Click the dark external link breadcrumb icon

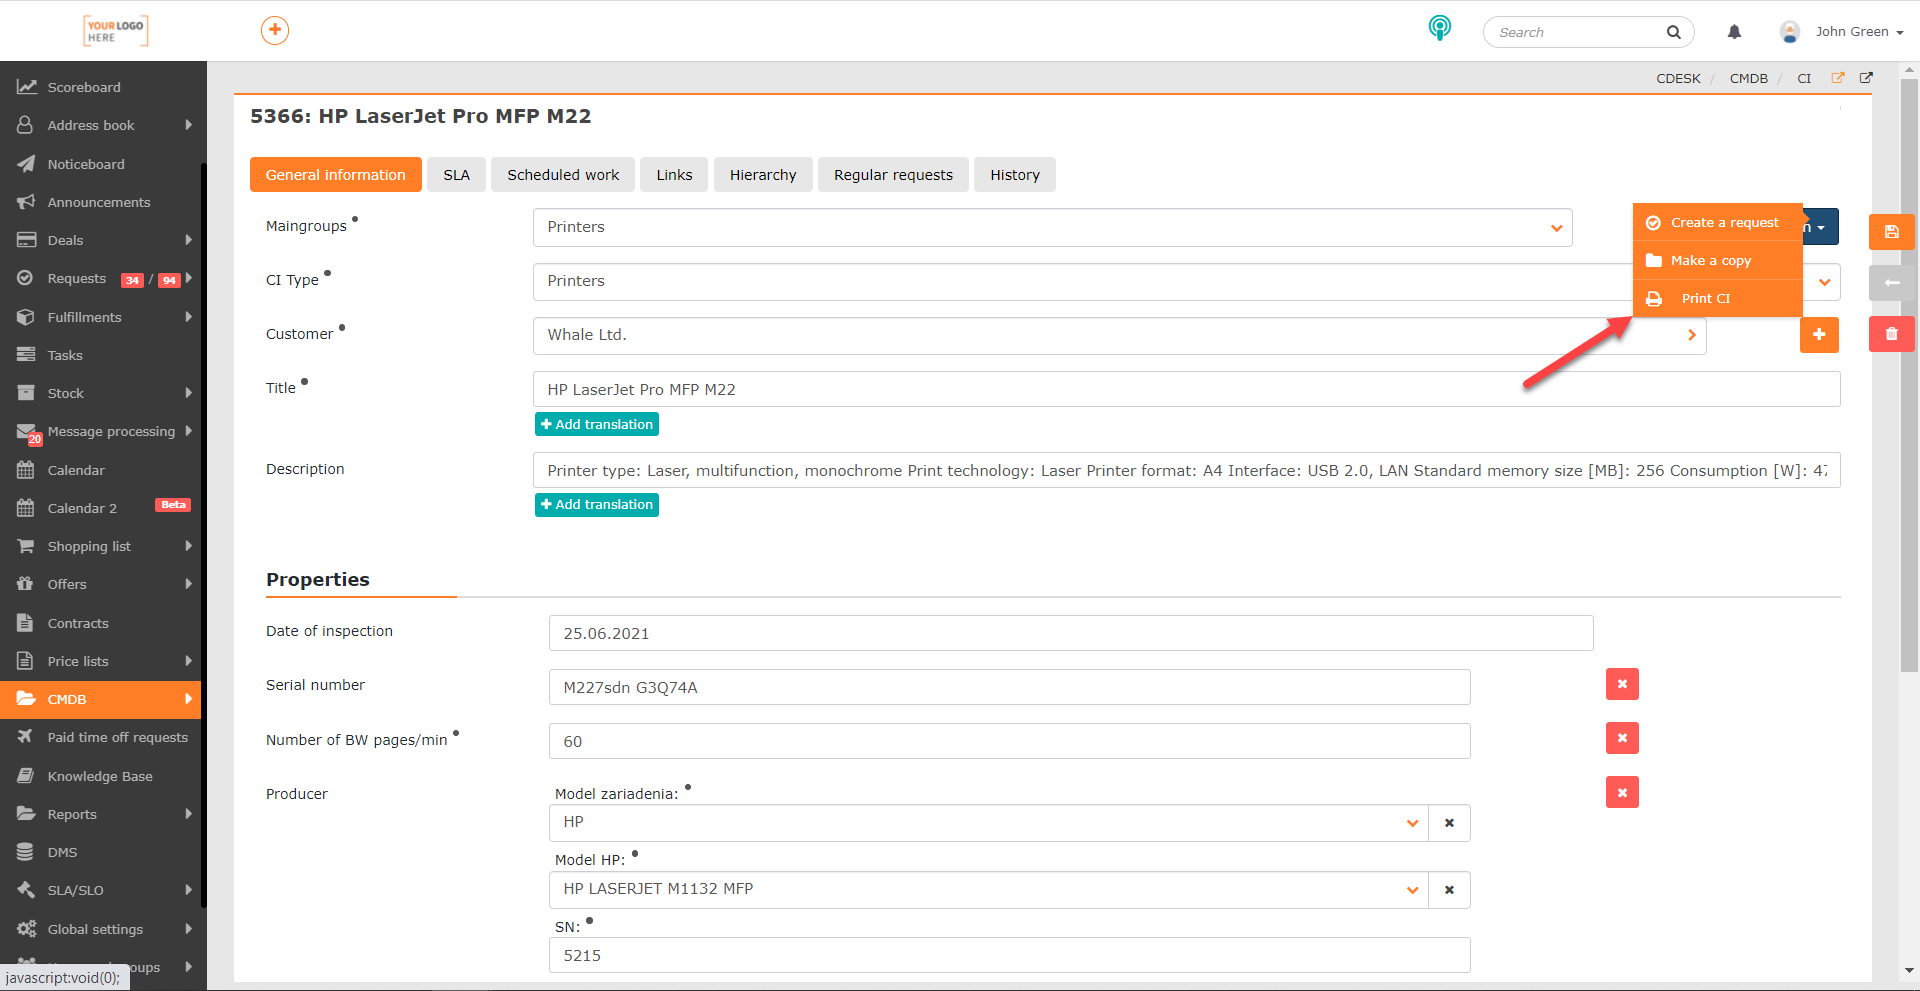point(1866,78)
